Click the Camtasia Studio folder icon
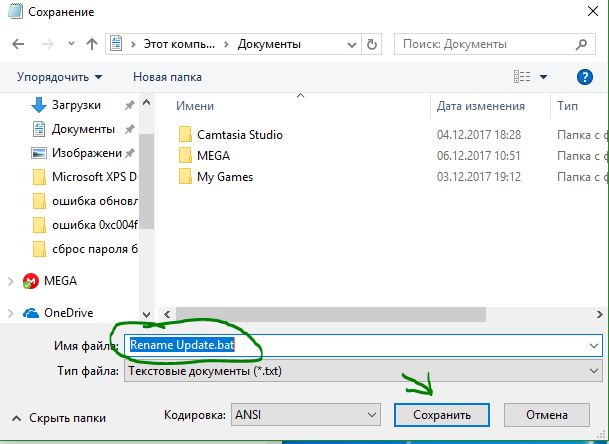Screen dimensions: 609x444 pos(185,134)
